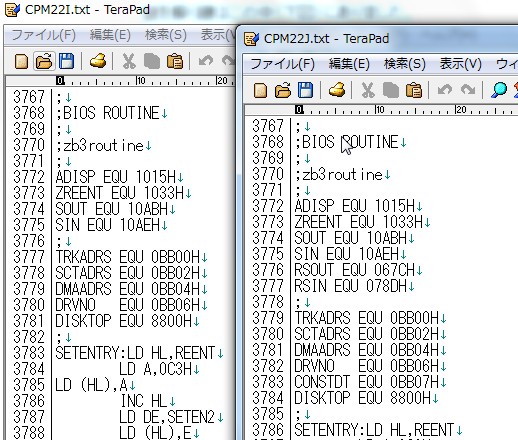This screenshot has width=518, height=440.
Task: Click column ruler in CPM22J window
Action: (x=381, y=110)
